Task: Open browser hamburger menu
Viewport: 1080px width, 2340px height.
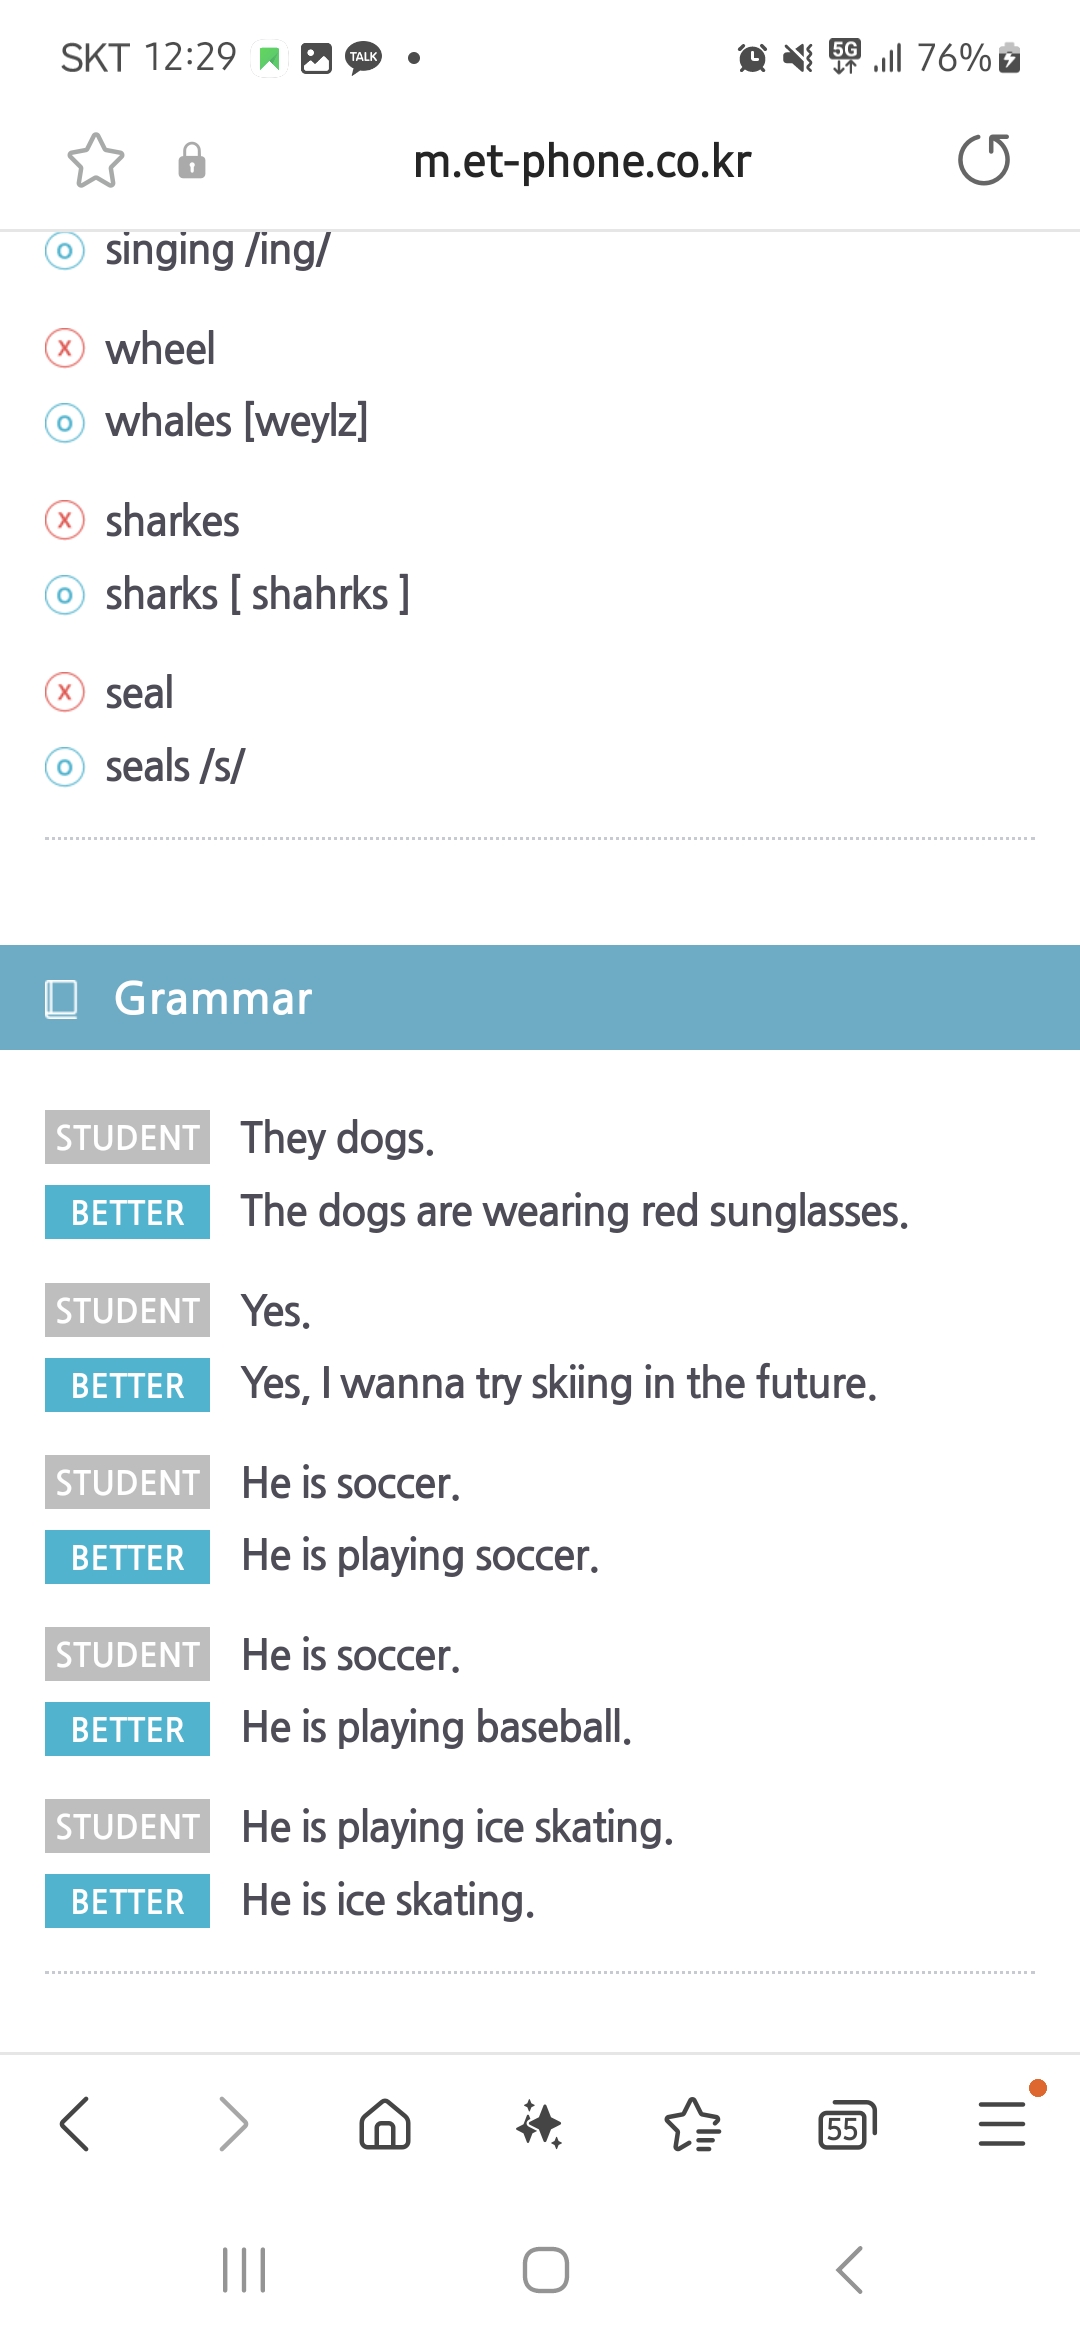Action: [x=1002, y=2124]
